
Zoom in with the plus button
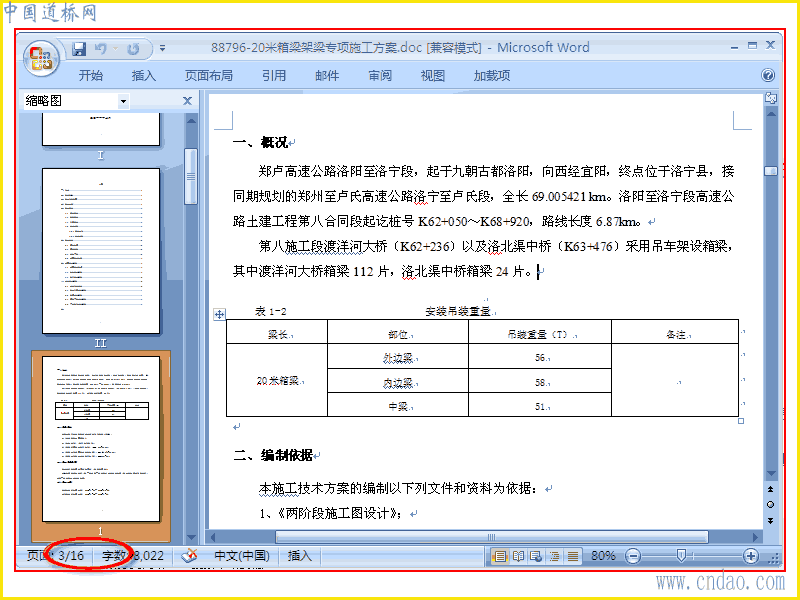click(x=751, y=556)
